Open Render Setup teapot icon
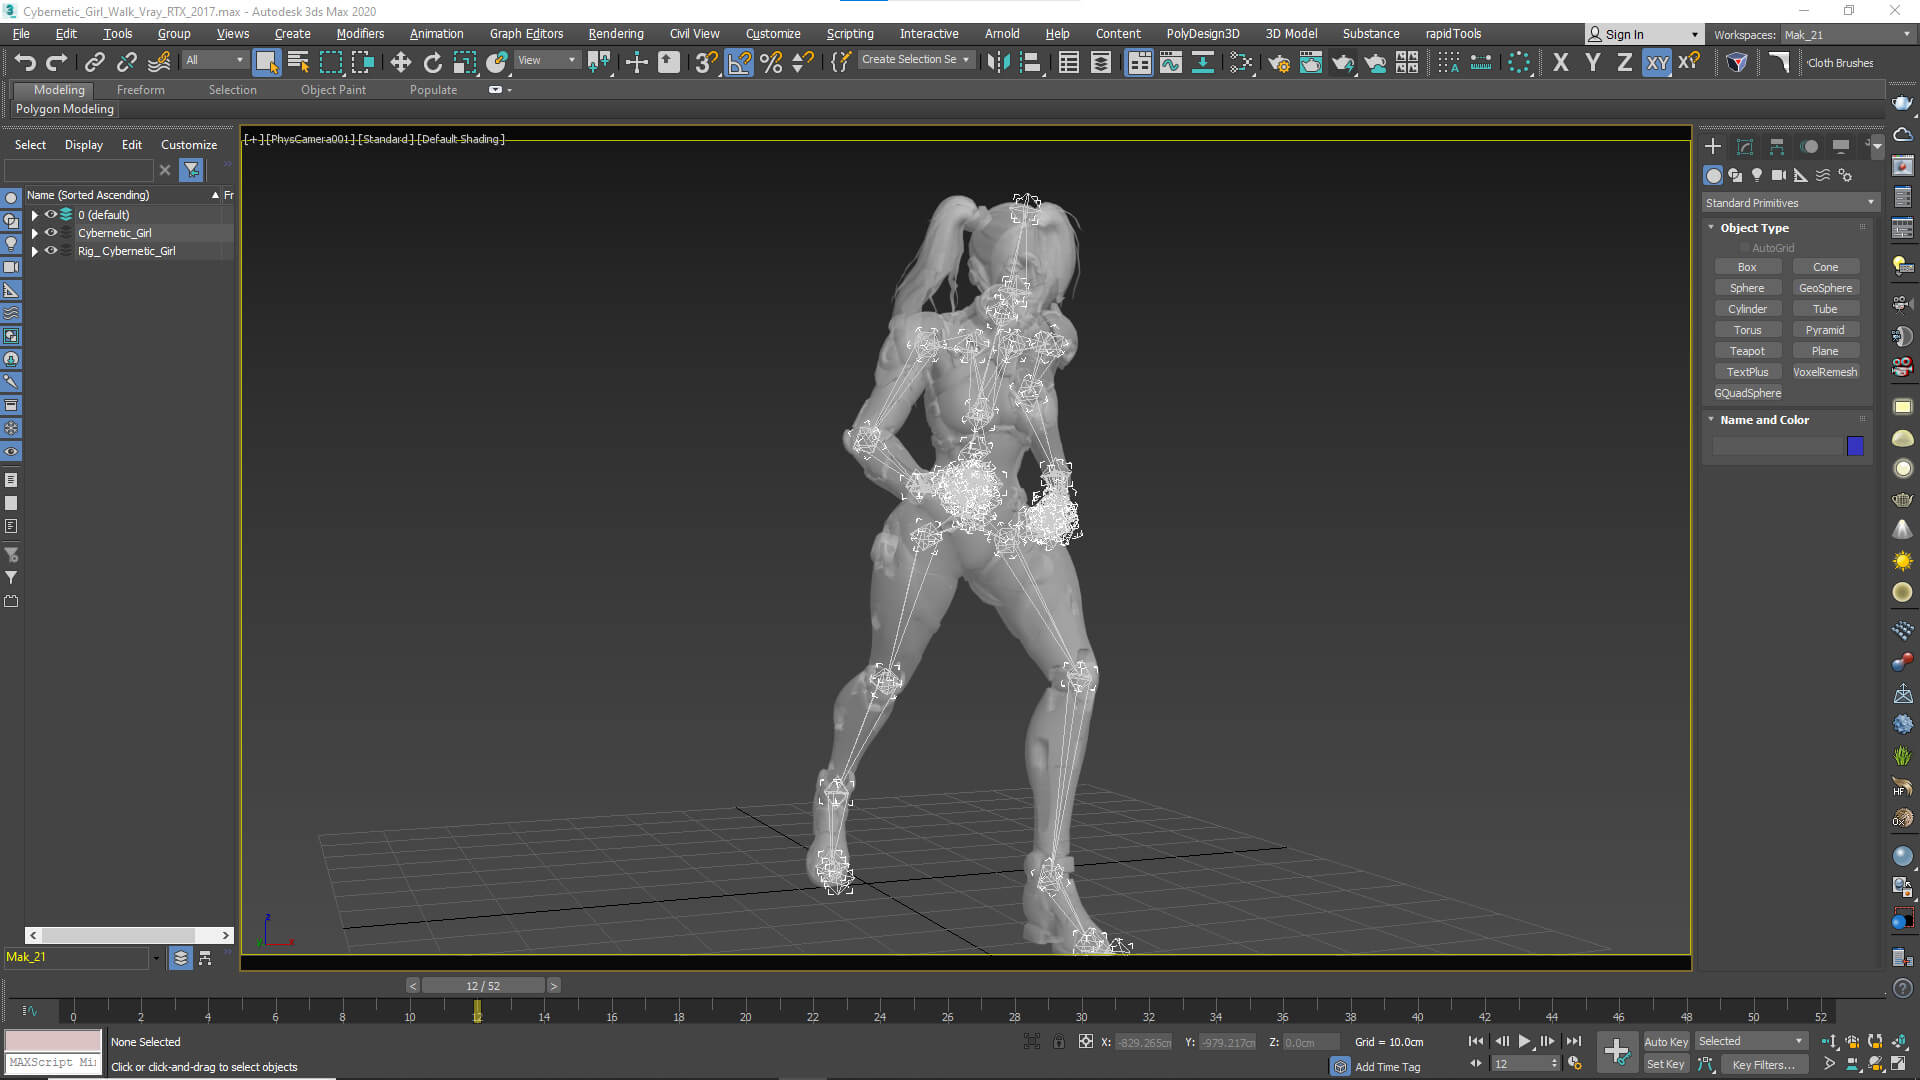 tap(1279, 62)
